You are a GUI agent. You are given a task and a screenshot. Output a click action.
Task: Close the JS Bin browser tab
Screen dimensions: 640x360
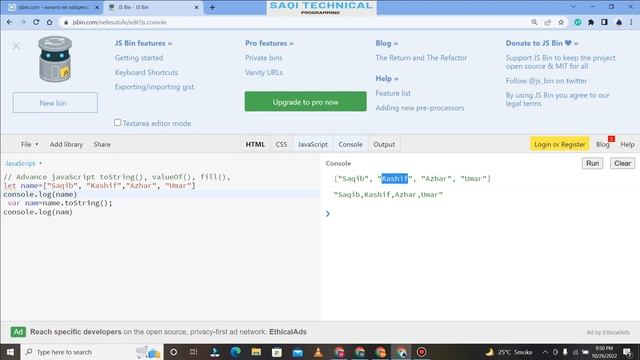coord(196,7)
